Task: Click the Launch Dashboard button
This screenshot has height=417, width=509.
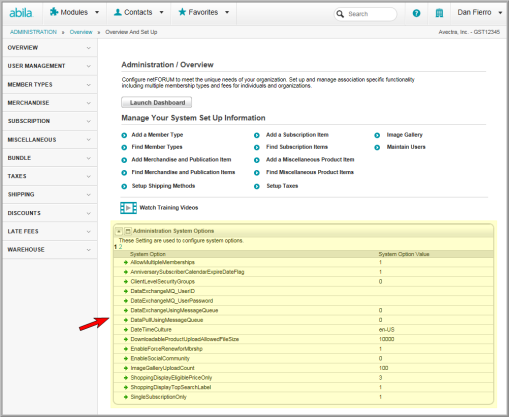Action: pyautogui.click(x=156, y=102)
